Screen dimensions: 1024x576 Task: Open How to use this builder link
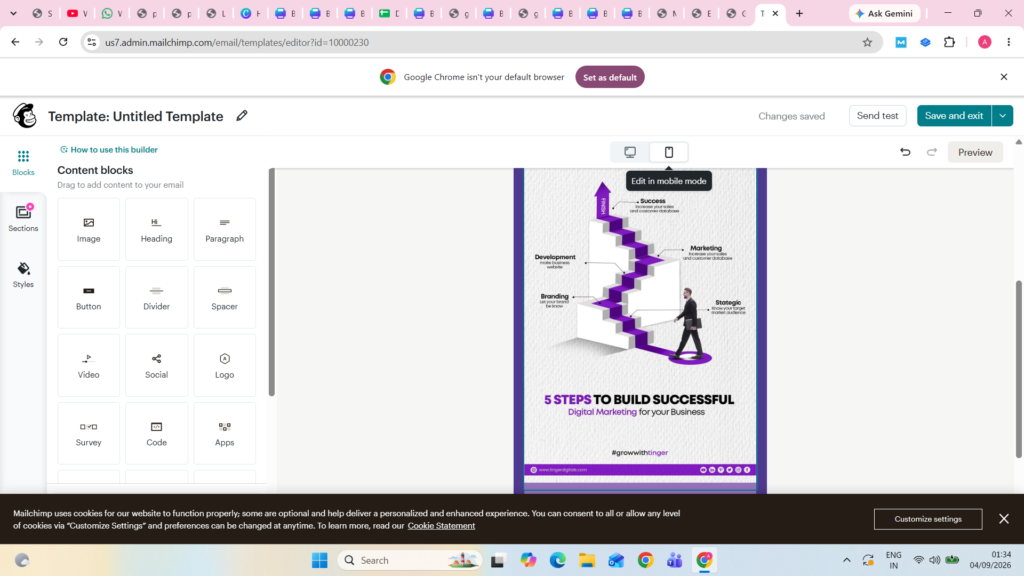click(x=109, y=150)
